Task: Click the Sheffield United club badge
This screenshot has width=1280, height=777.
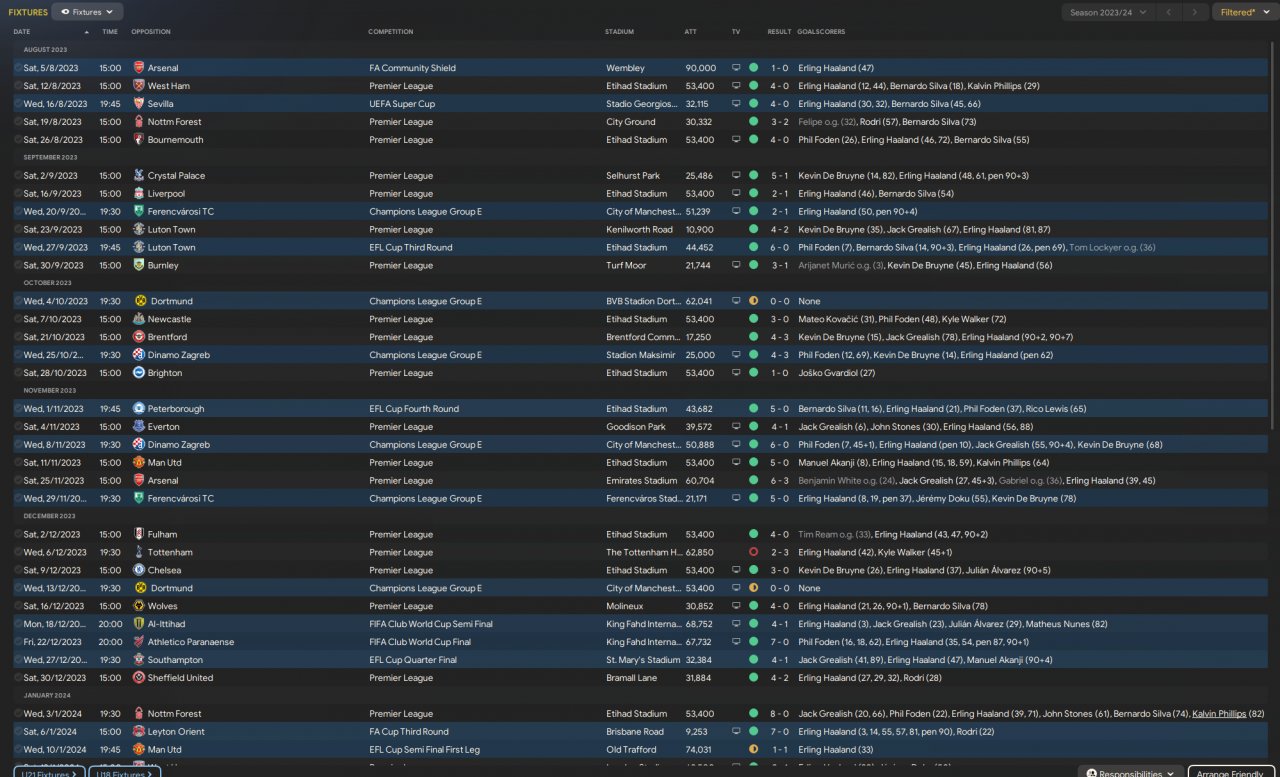Action: coord(139,678)
